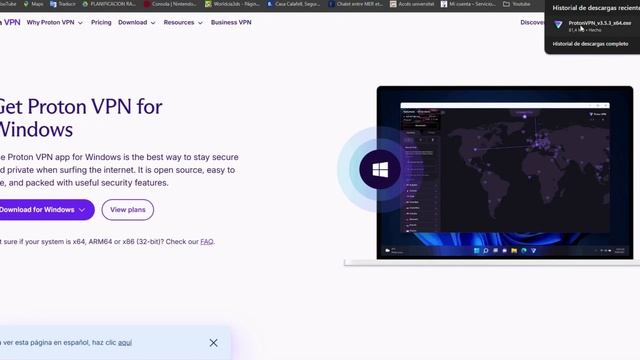The width and height of the screenshot is (640, 360).
Task: Open the Maps bookmark
Action: (33, 4)
